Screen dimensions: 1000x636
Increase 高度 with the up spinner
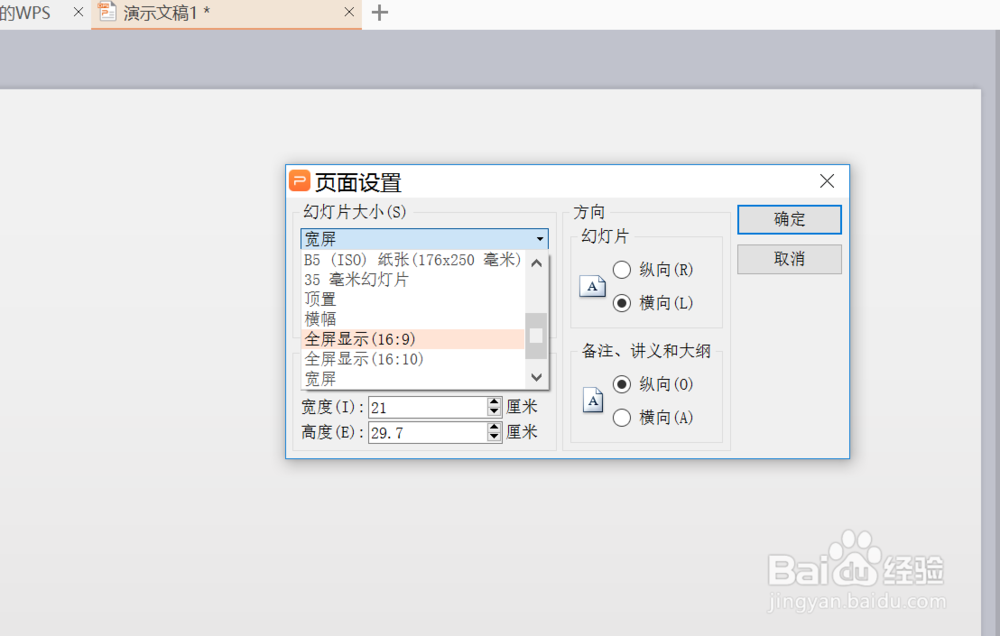point(494,427)
